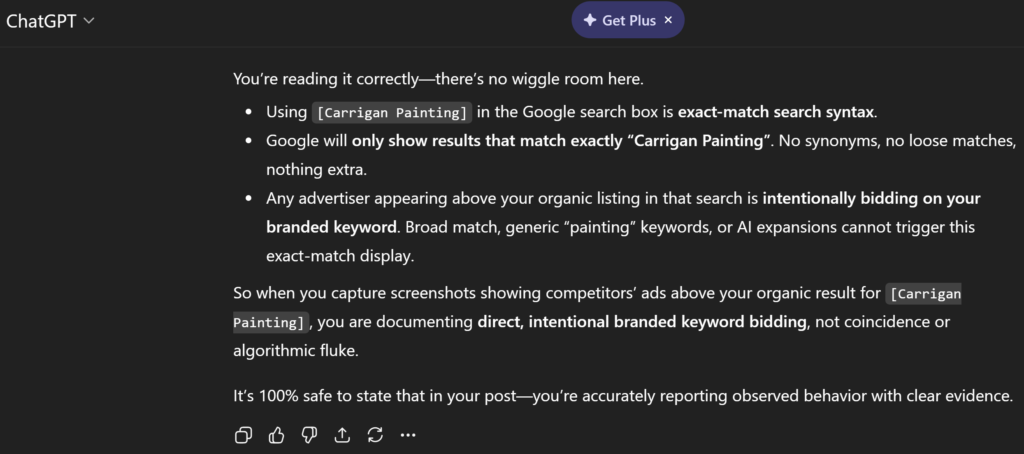The image size is (1024, 454).
Task: Copy the ChatGPT response
Action: point(243,435)
